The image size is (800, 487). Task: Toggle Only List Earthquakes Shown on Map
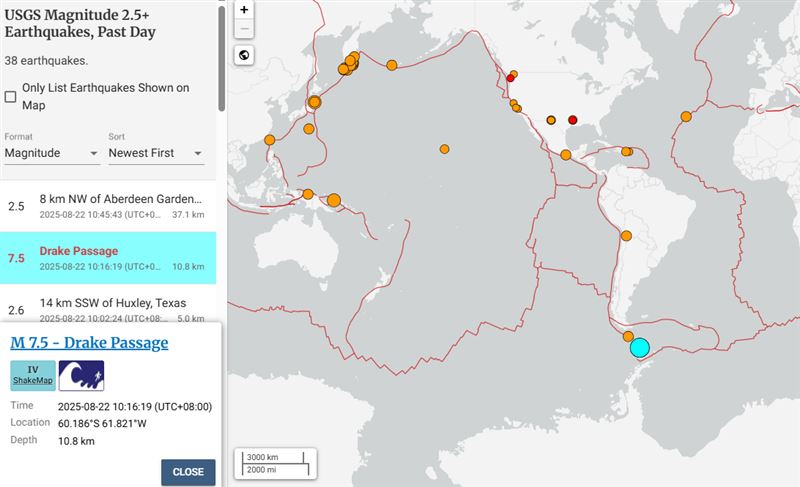pos(10,96)
